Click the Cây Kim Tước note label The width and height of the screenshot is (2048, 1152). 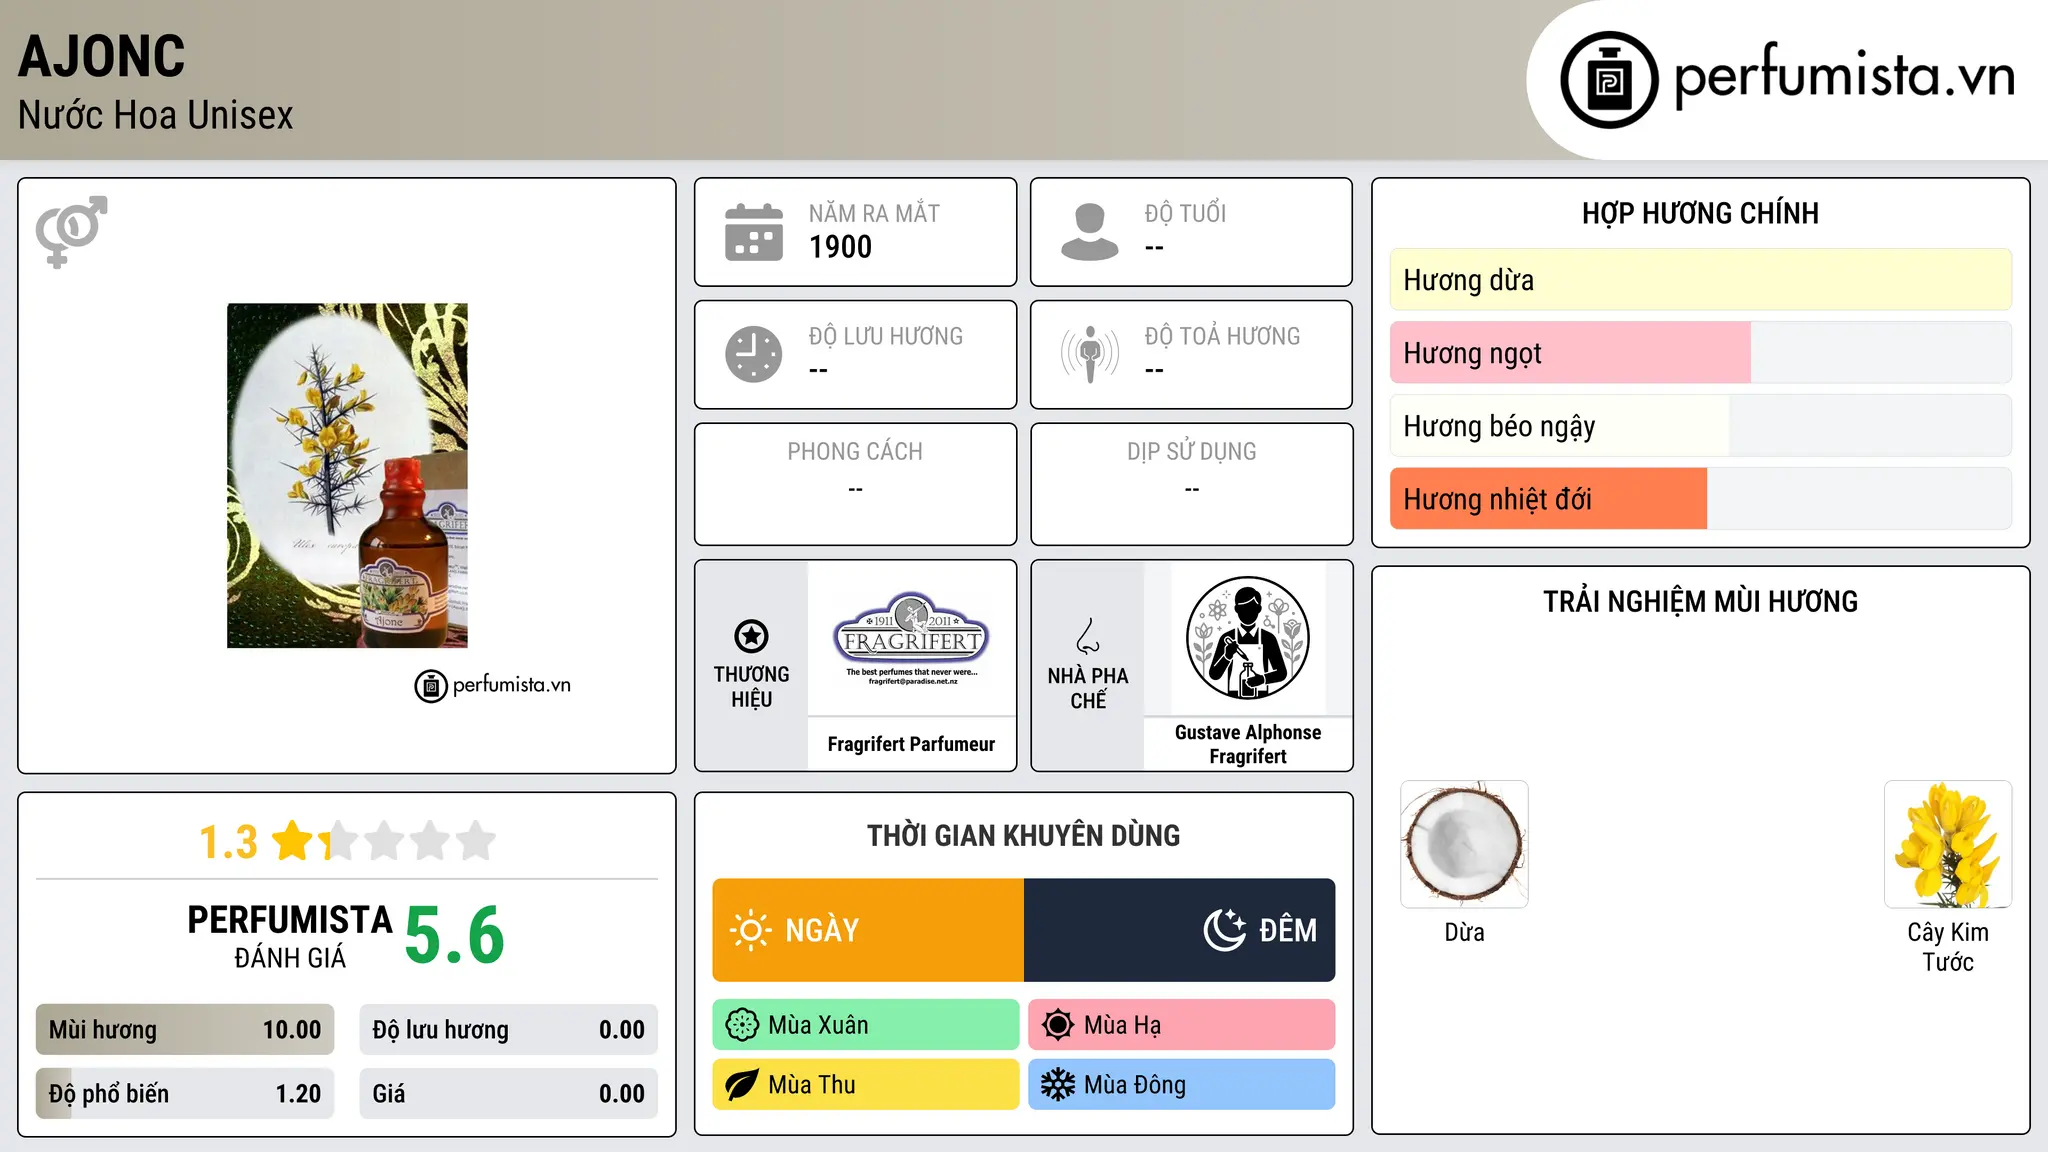(x=1948, y=947)
